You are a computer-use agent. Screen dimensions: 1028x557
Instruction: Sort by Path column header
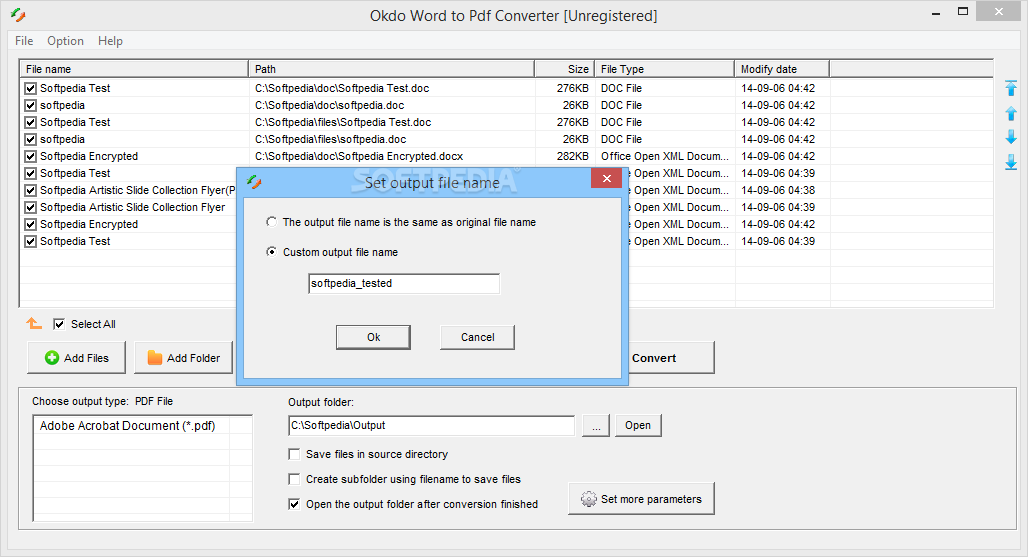pos(391,69)
